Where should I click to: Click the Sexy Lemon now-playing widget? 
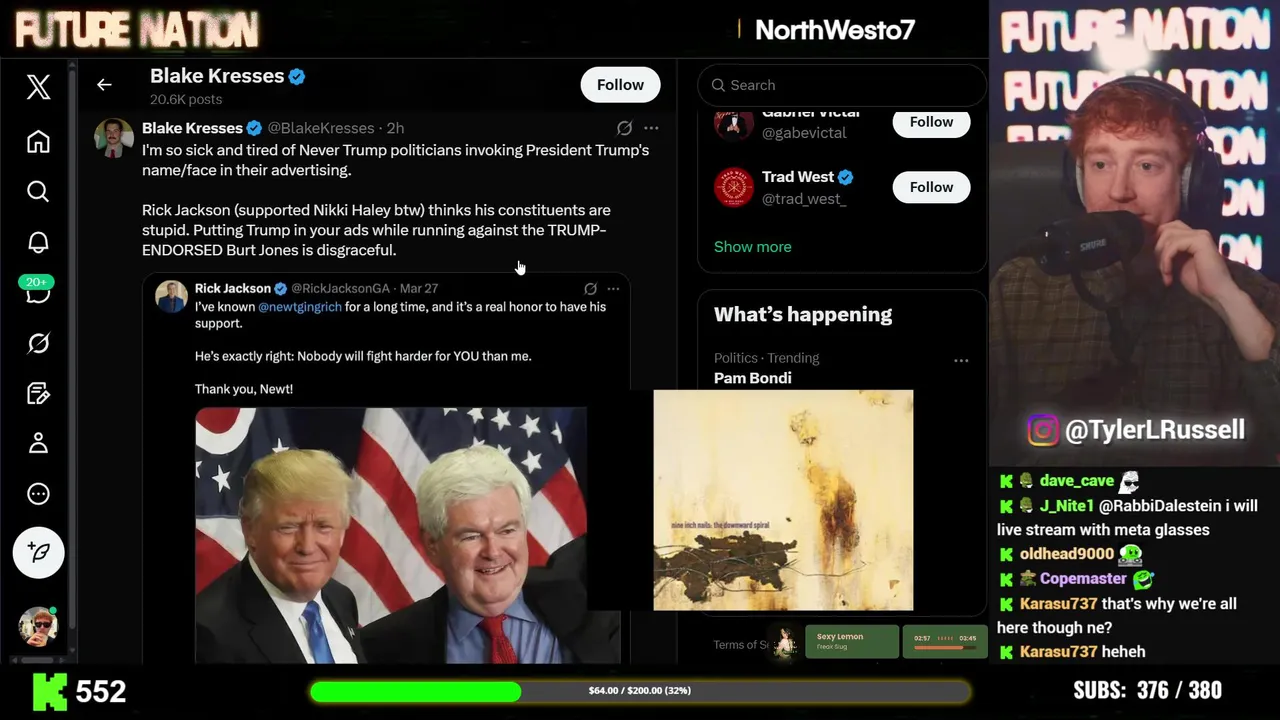852,641
